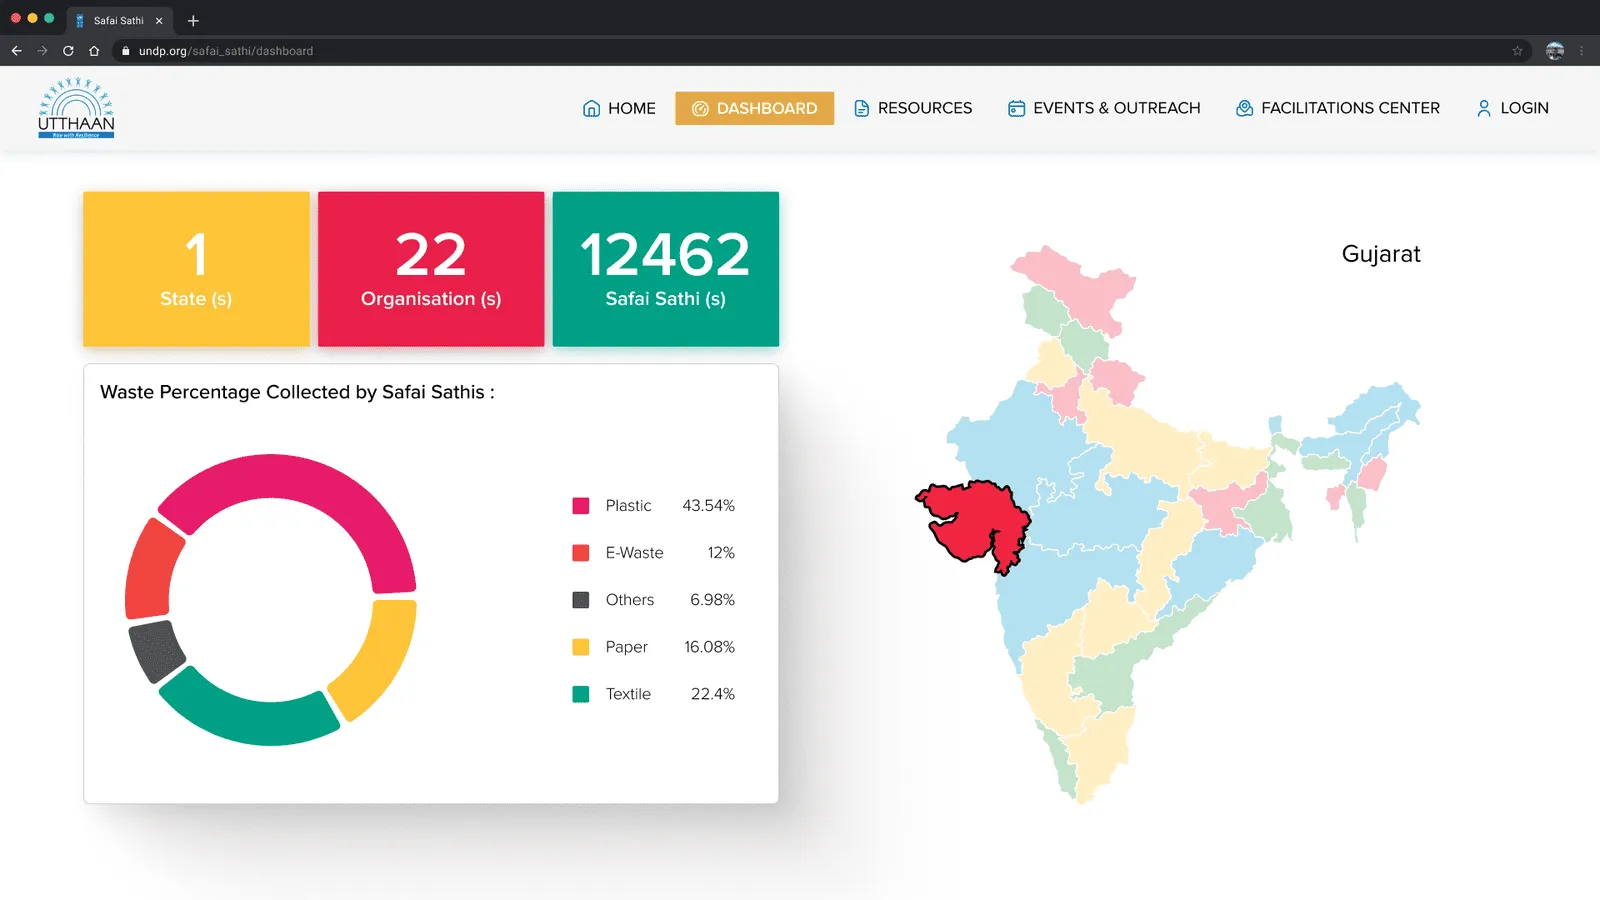Open a new tab with plus icon
The height and width of the screenshot is (900, 1600).
point(193,20)
